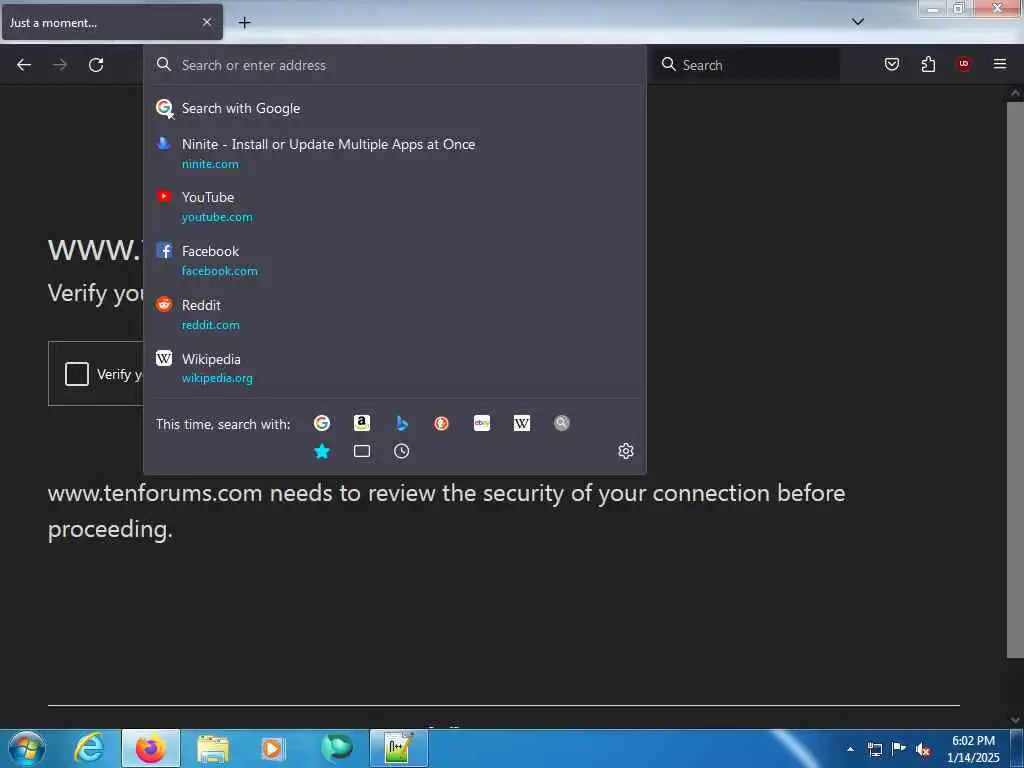Click the separate Search box

coord(747,65)
